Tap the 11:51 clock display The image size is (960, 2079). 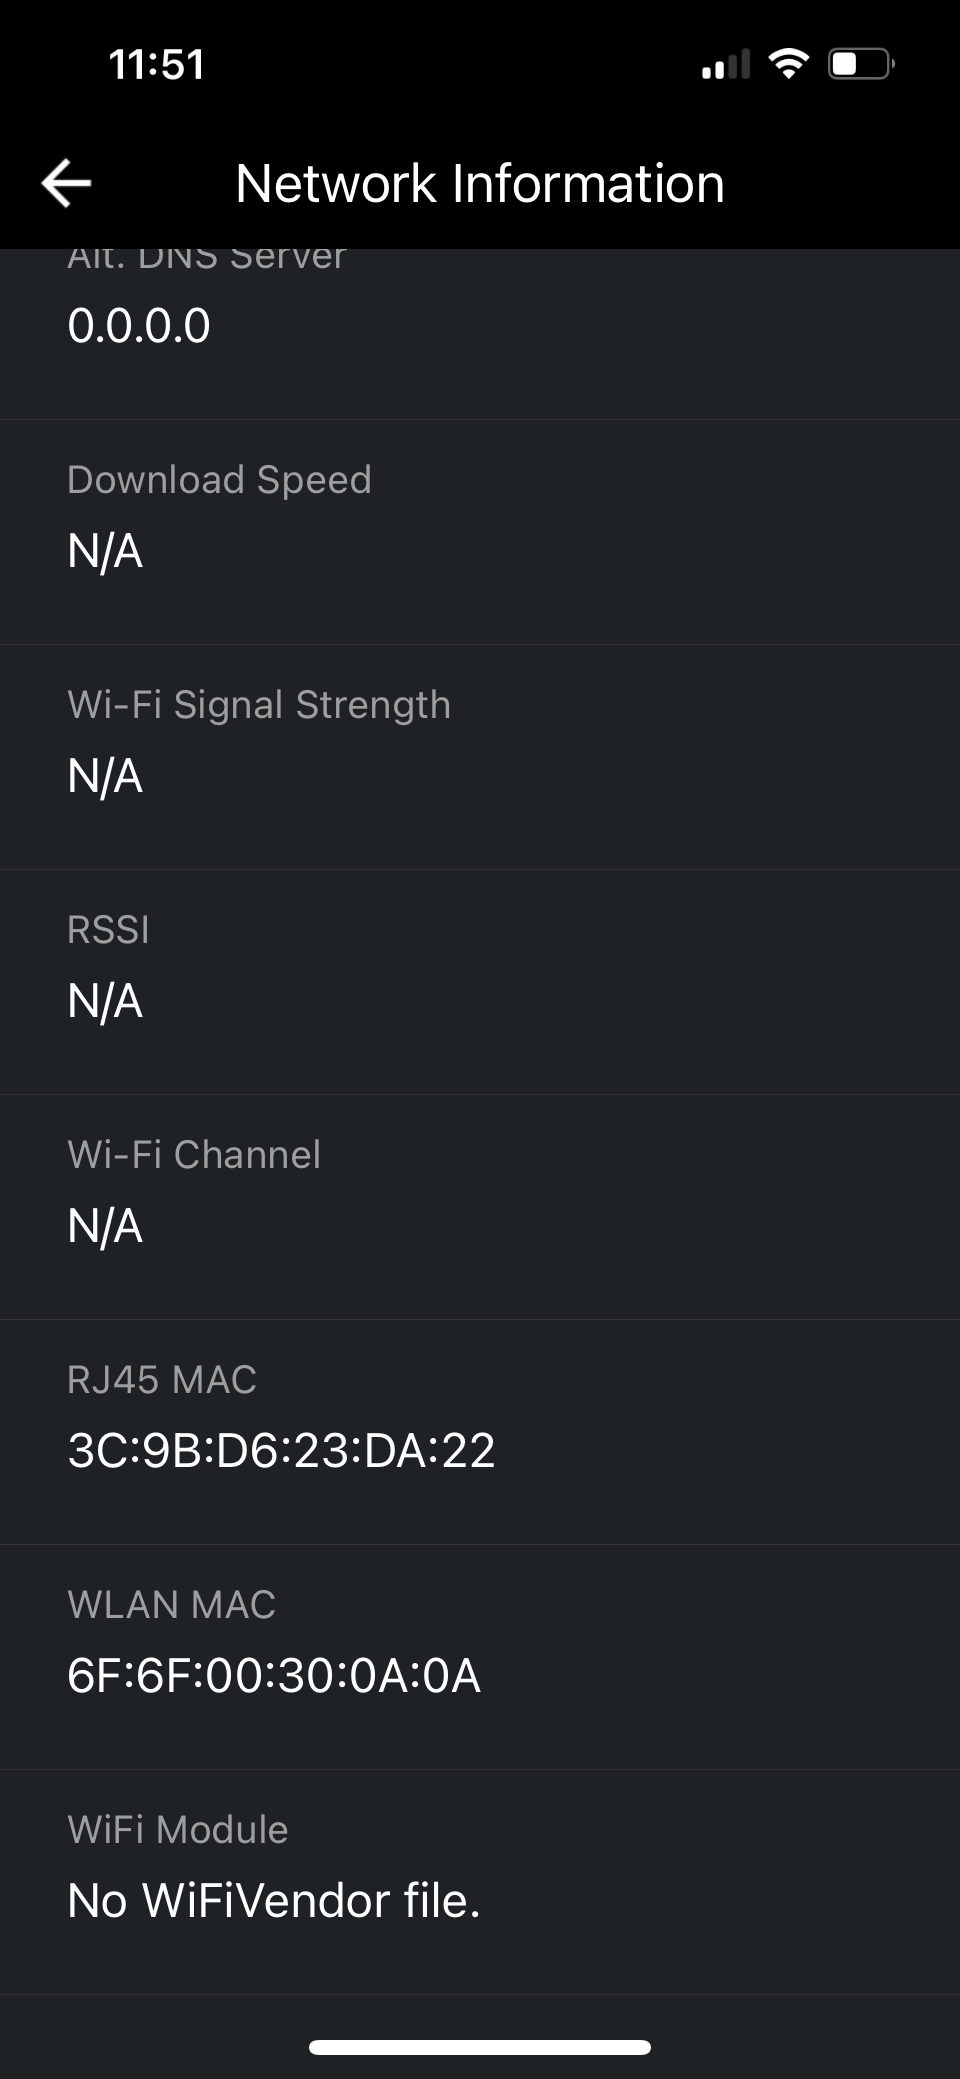[156, 65]
